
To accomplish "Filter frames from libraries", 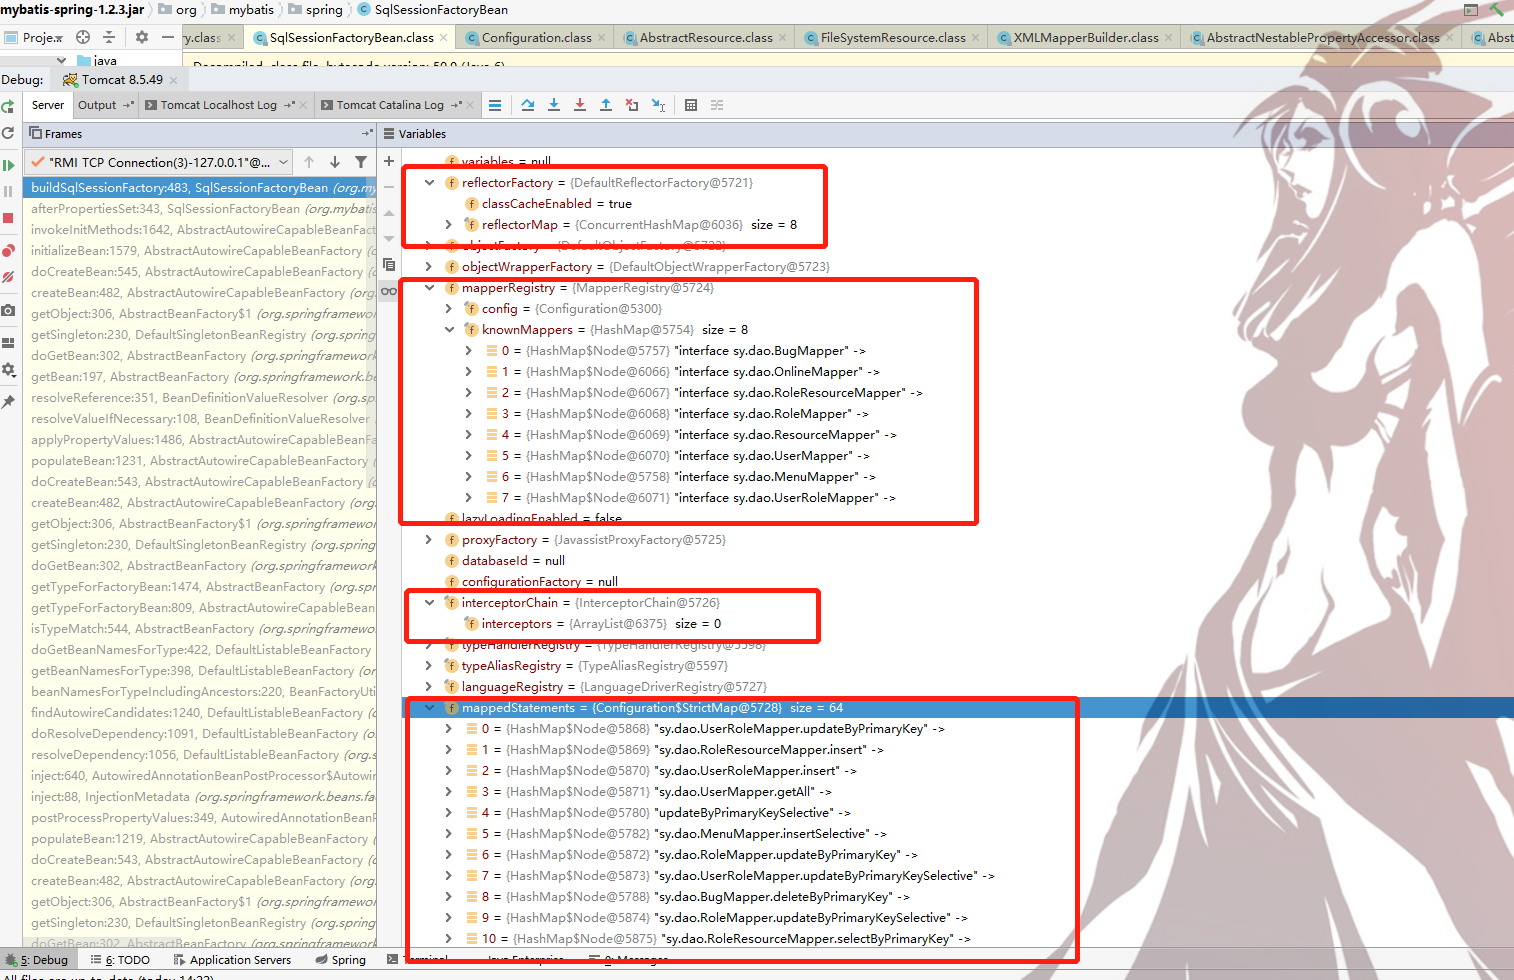I will pos(361,162).
